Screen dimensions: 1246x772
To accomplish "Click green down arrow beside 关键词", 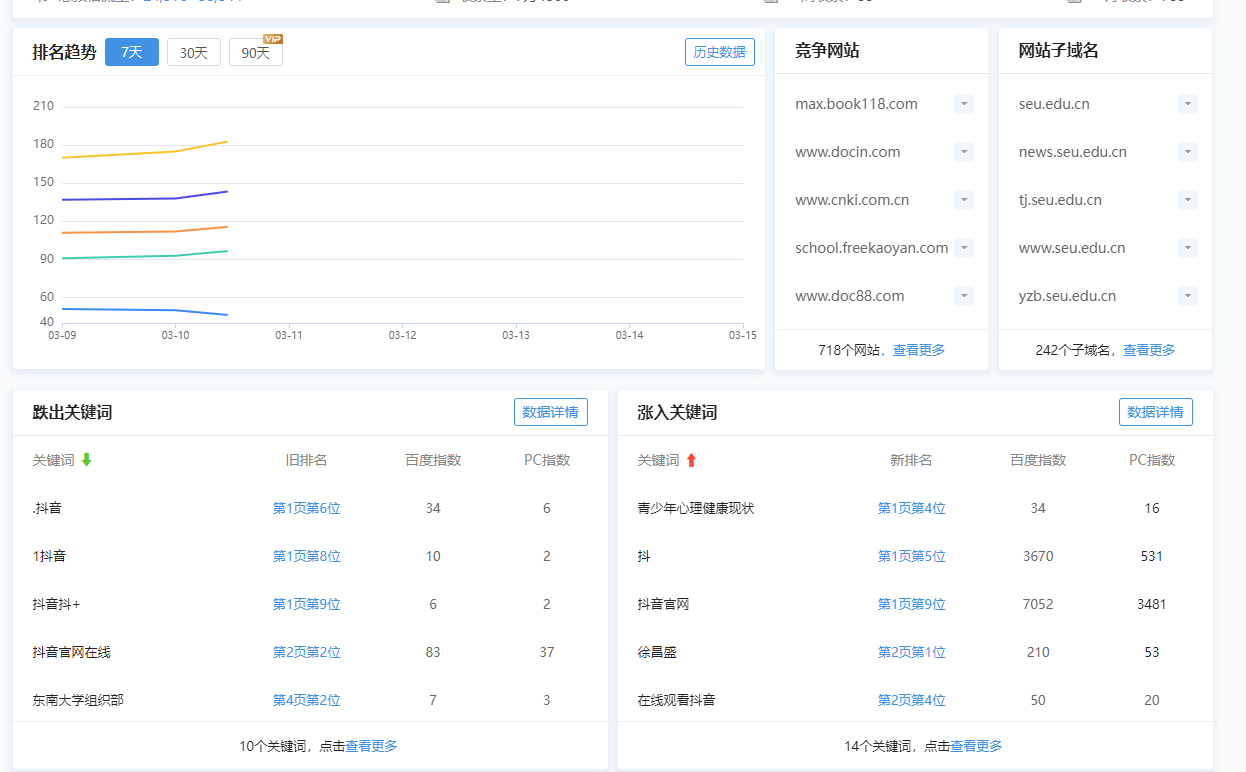I will (86, 460).
